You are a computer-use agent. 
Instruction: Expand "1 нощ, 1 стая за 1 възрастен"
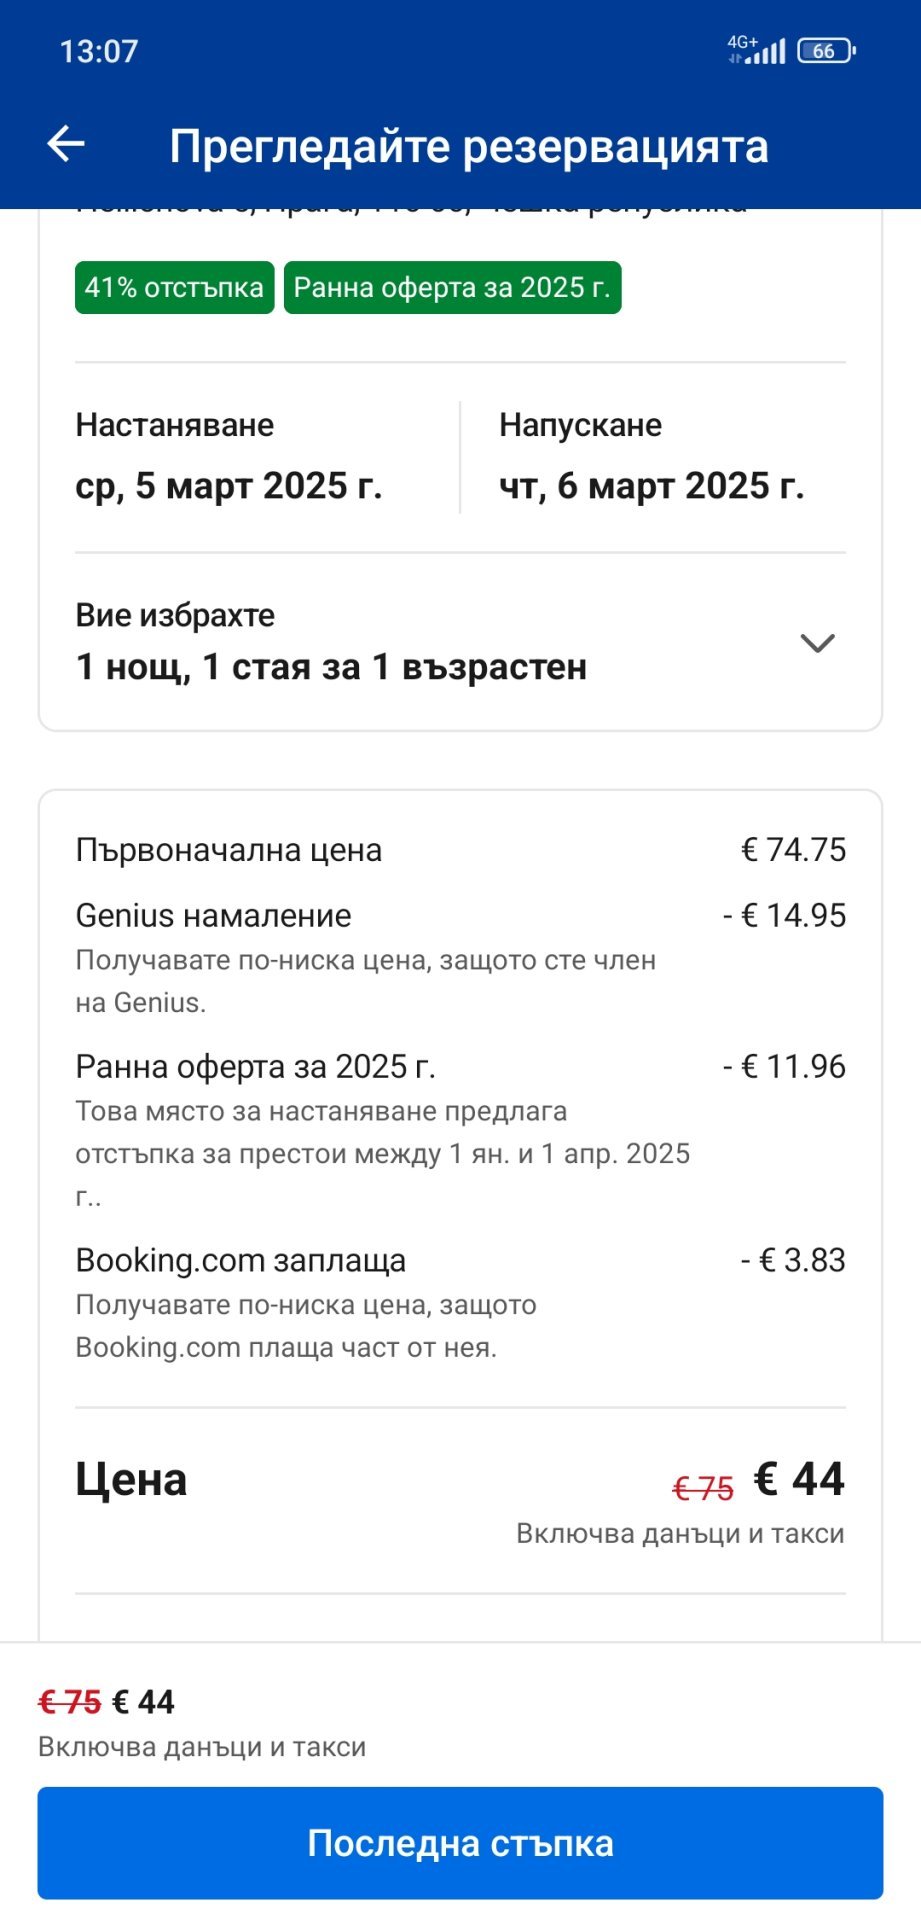[x=331, y=666]
